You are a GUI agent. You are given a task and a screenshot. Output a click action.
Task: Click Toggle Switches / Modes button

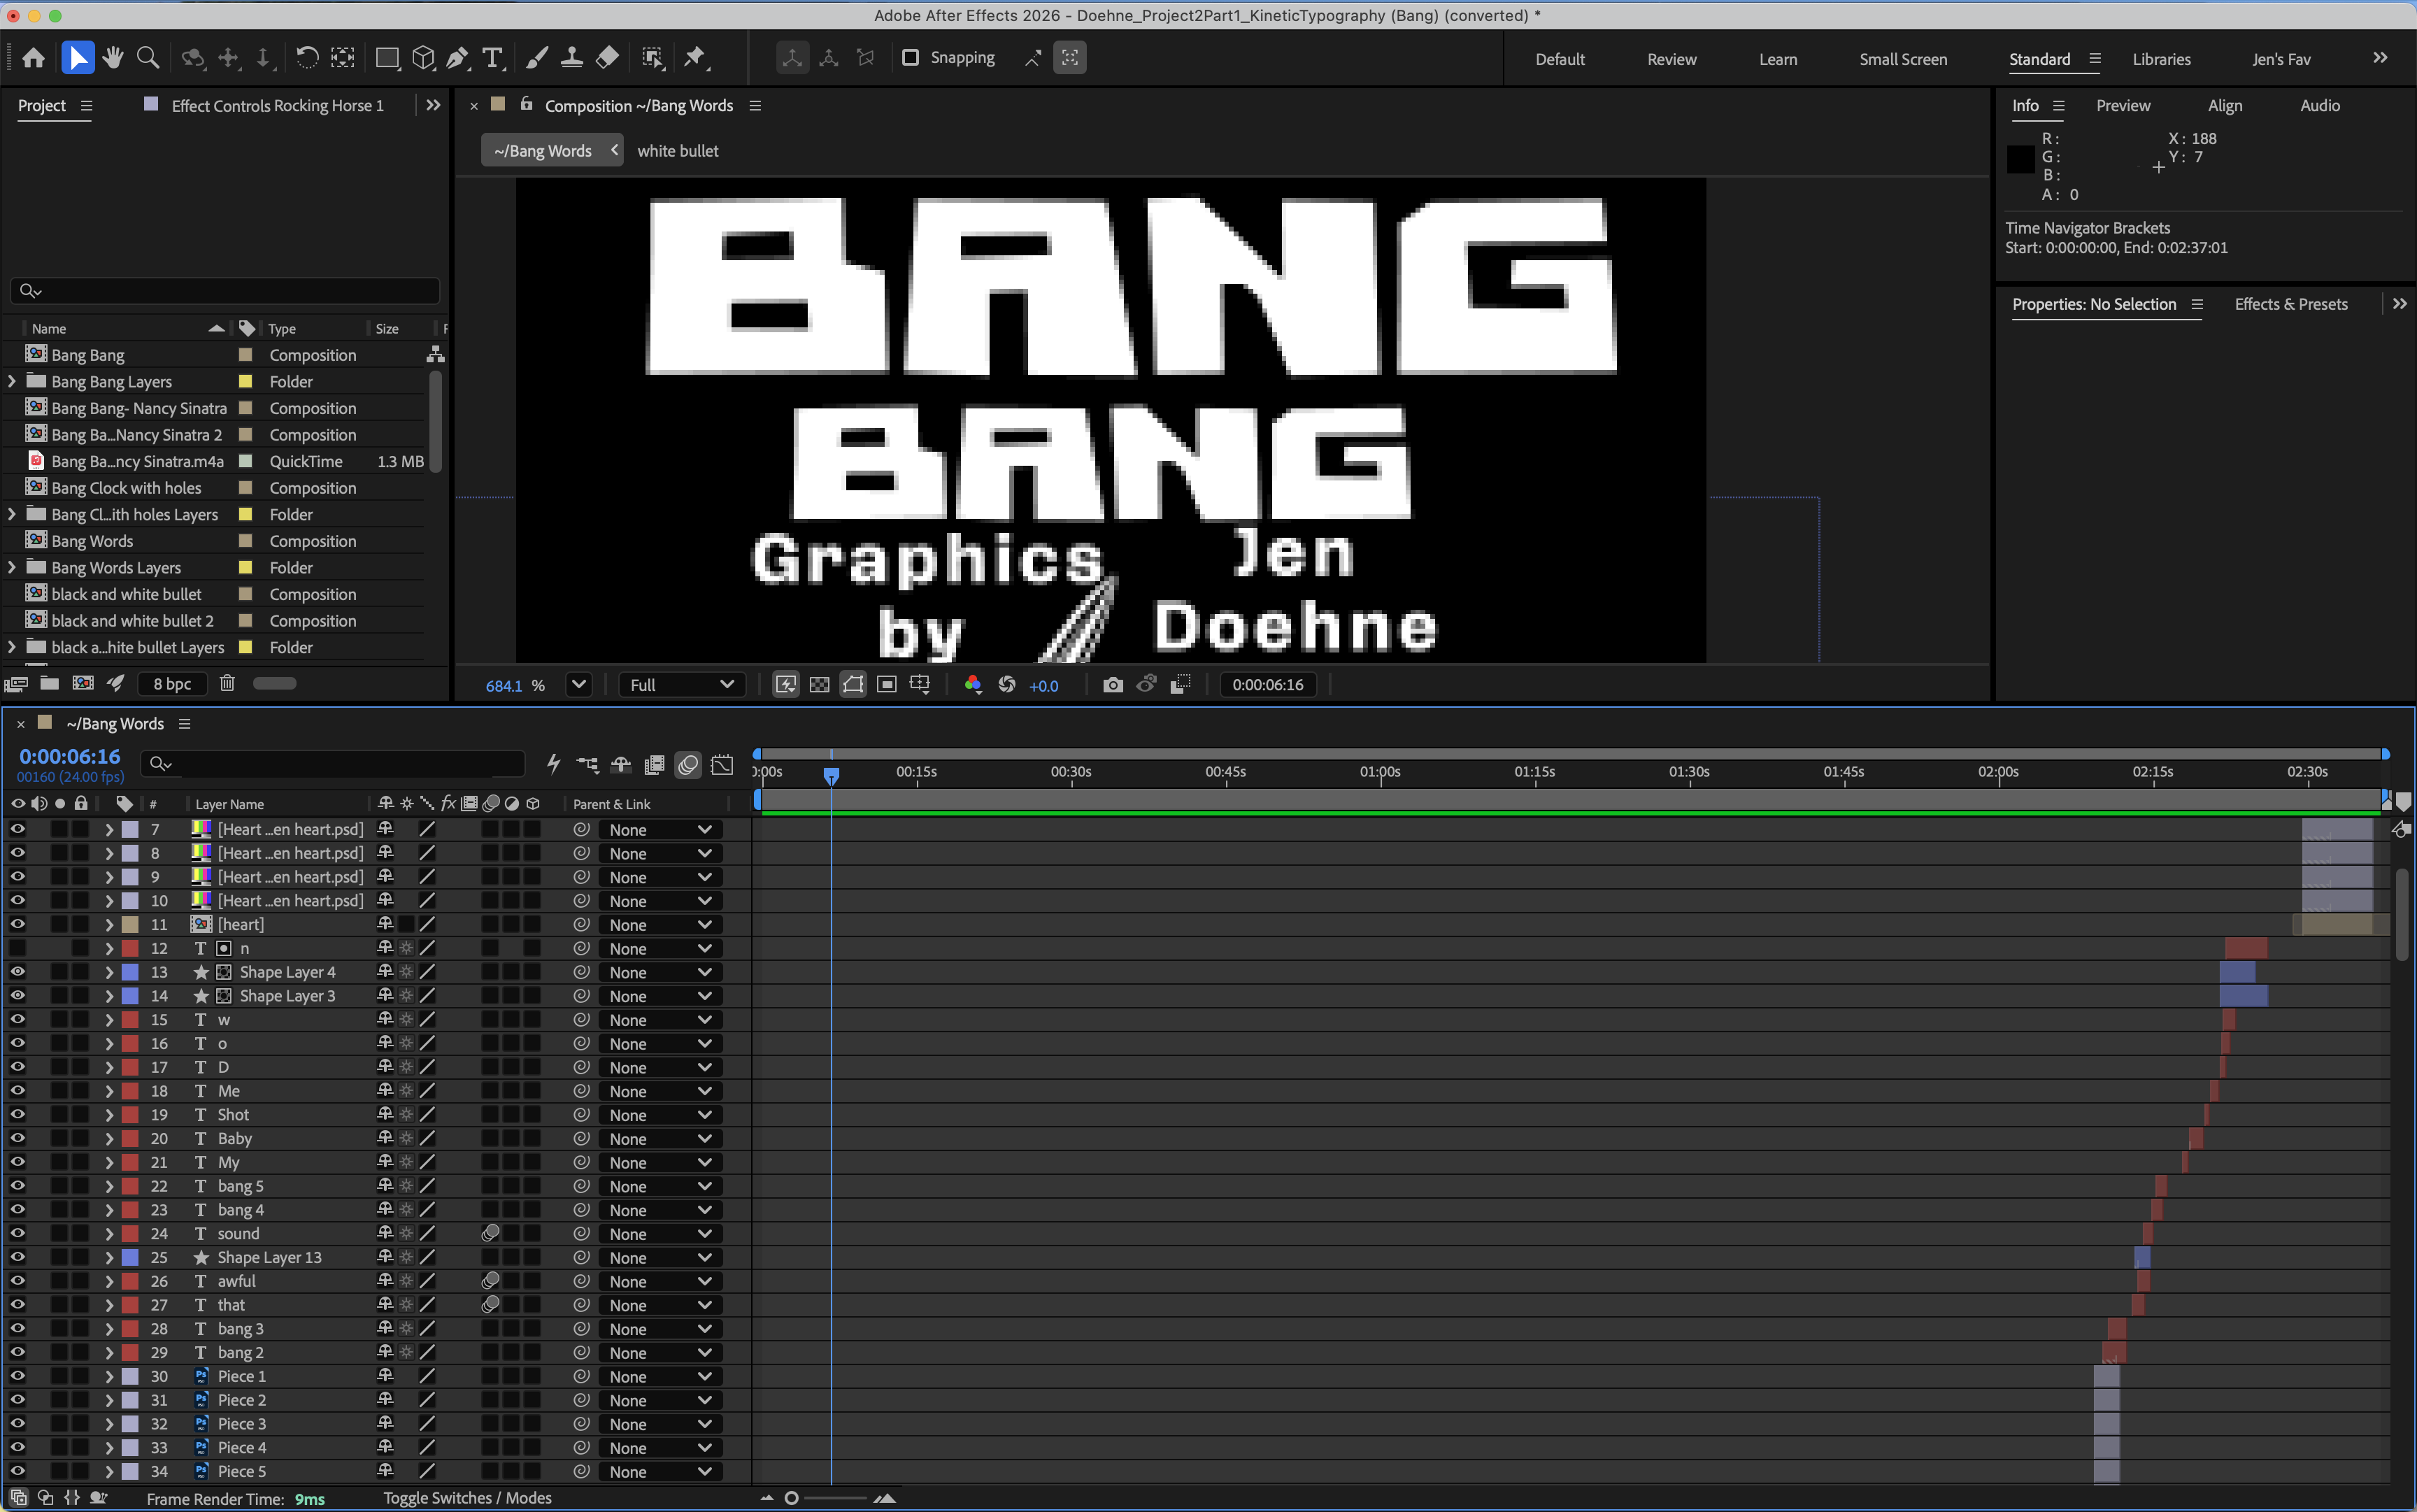pyautogui.click(x=467, y=1497)
